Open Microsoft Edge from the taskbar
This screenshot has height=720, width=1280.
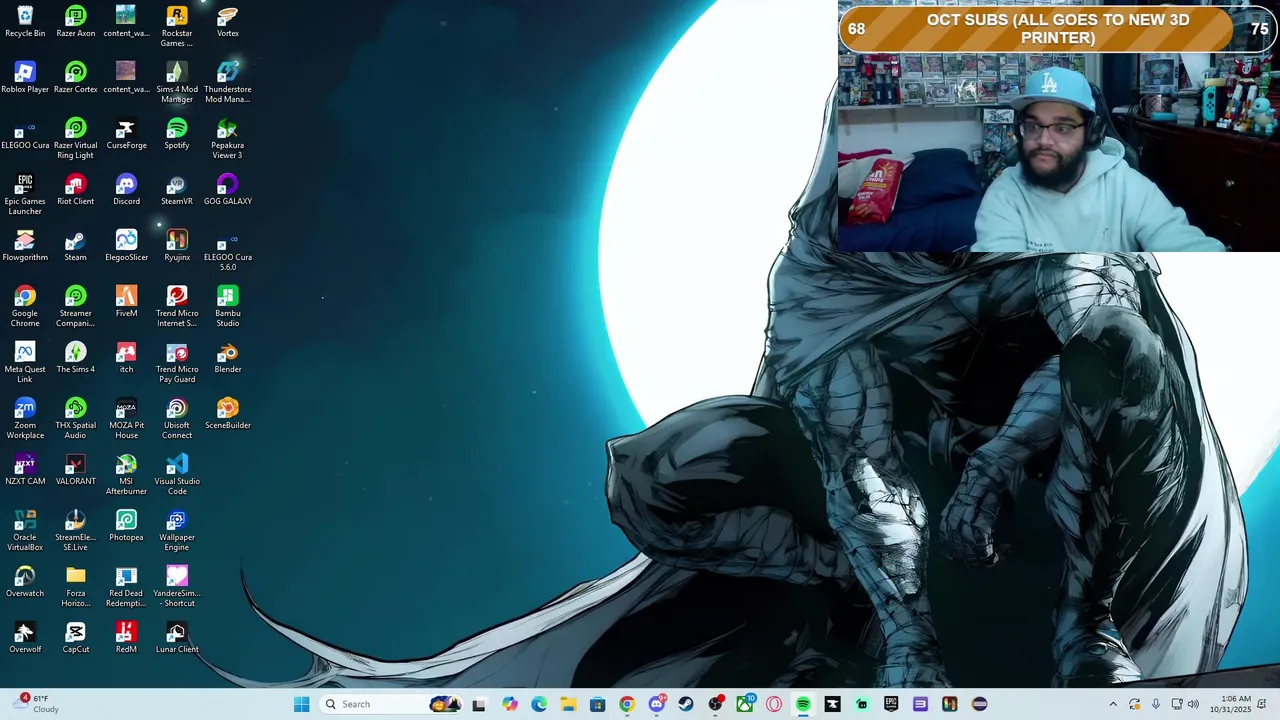coord(539,704)
